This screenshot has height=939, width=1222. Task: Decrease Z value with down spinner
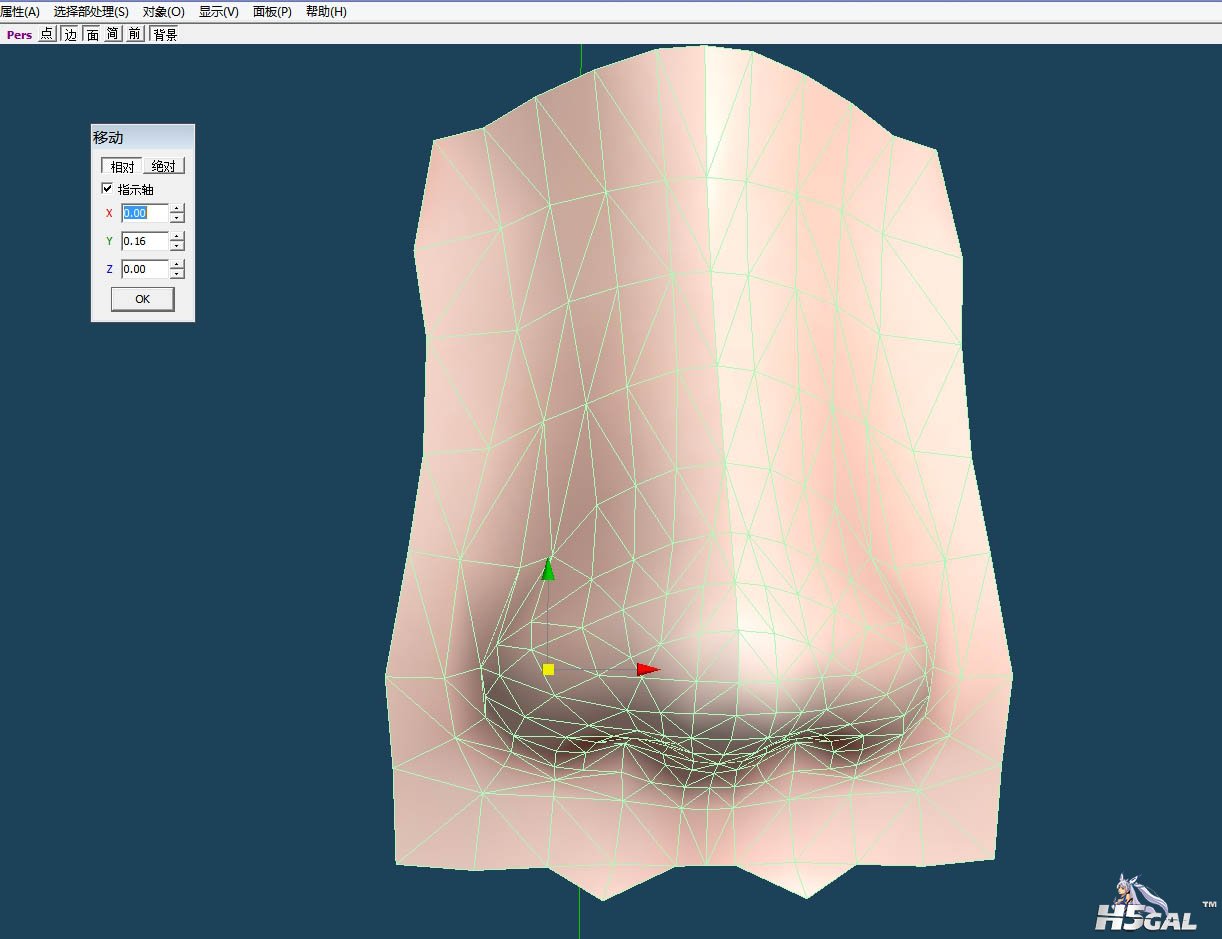177,274
